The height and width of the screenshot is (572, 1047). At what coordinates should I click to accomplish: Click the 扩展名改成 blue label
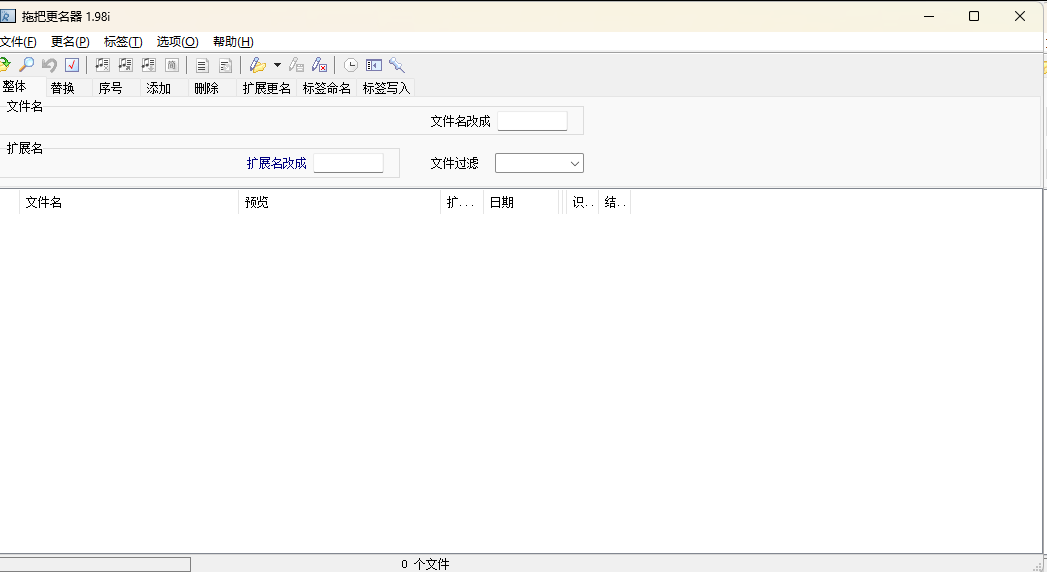276,163
